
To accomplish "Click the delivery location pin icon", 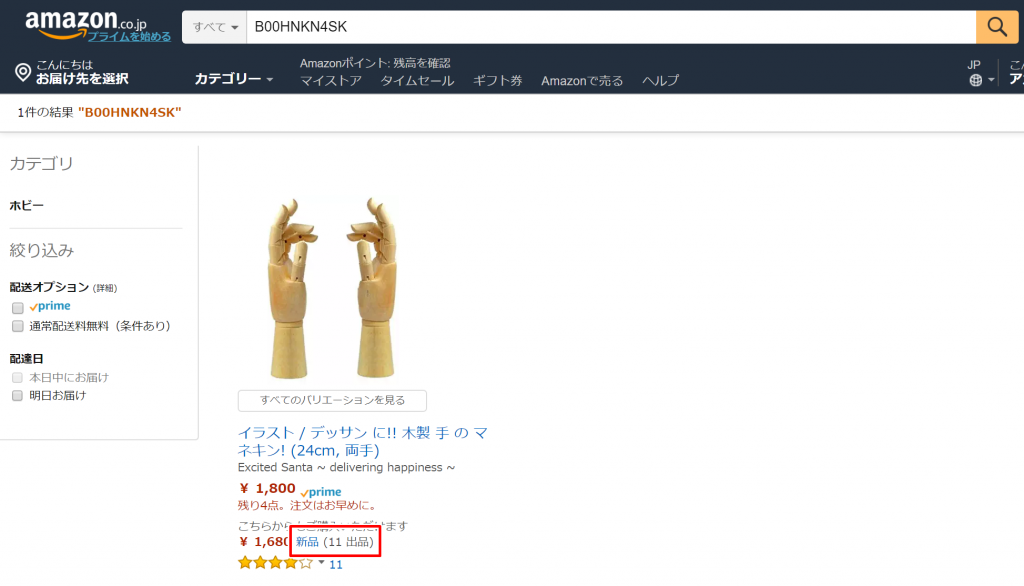I will pos(23,73).
